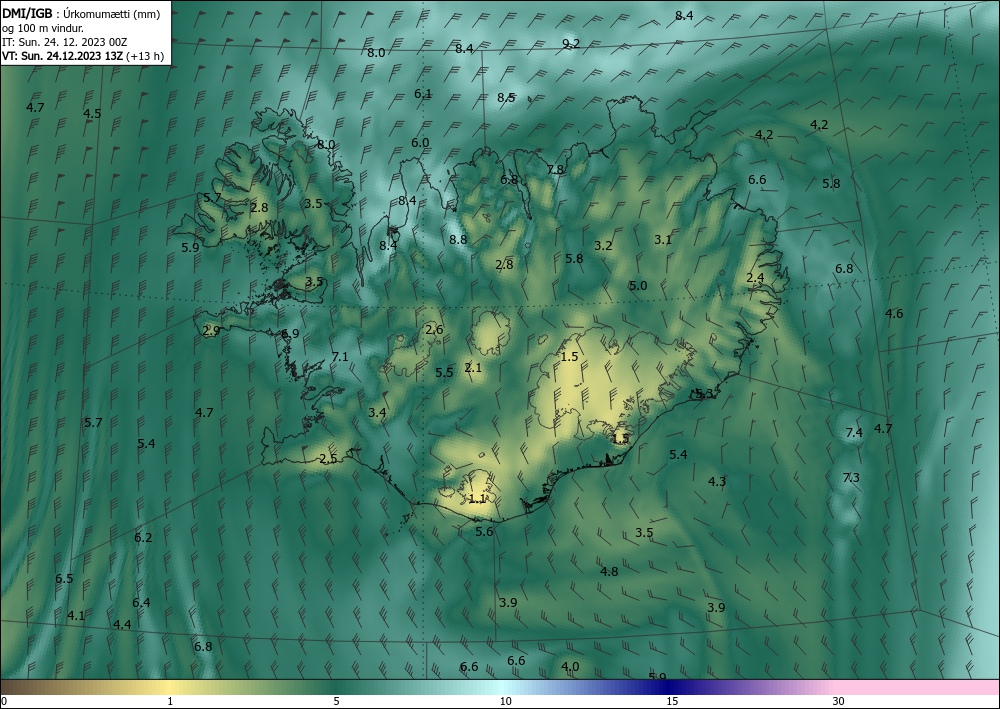Click the '5' tick label on color scale
Screen dimensions: 1000x709
(x=336, y=701)
